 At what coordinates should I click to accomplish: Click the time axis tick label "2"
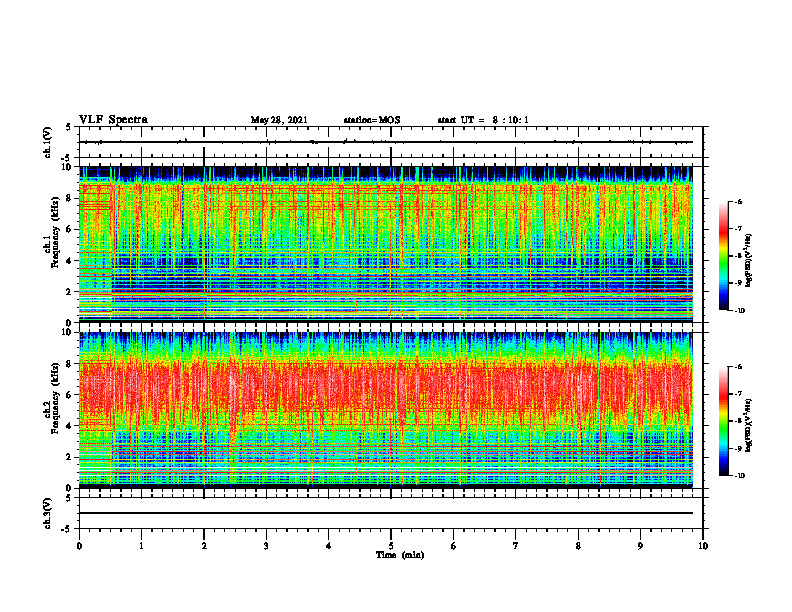204,546
